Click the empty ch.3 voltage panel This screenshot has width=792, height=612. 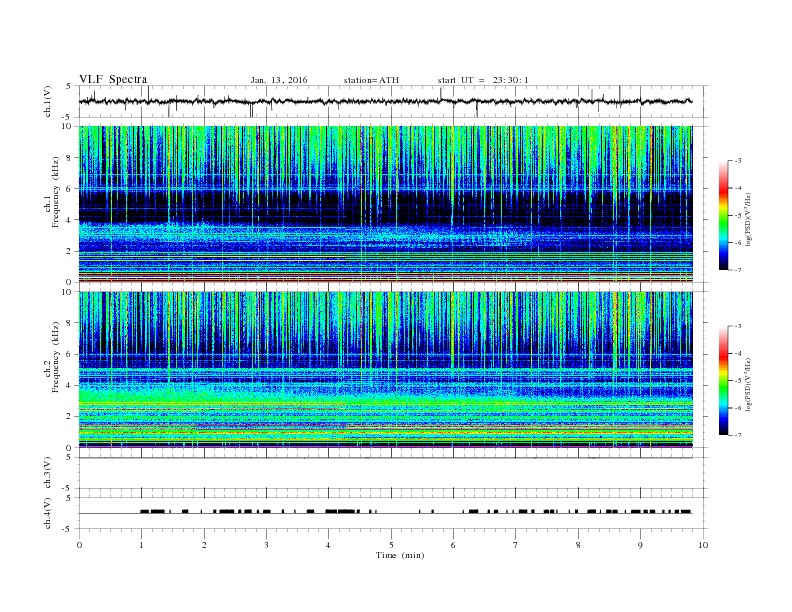tap(392, 473)
